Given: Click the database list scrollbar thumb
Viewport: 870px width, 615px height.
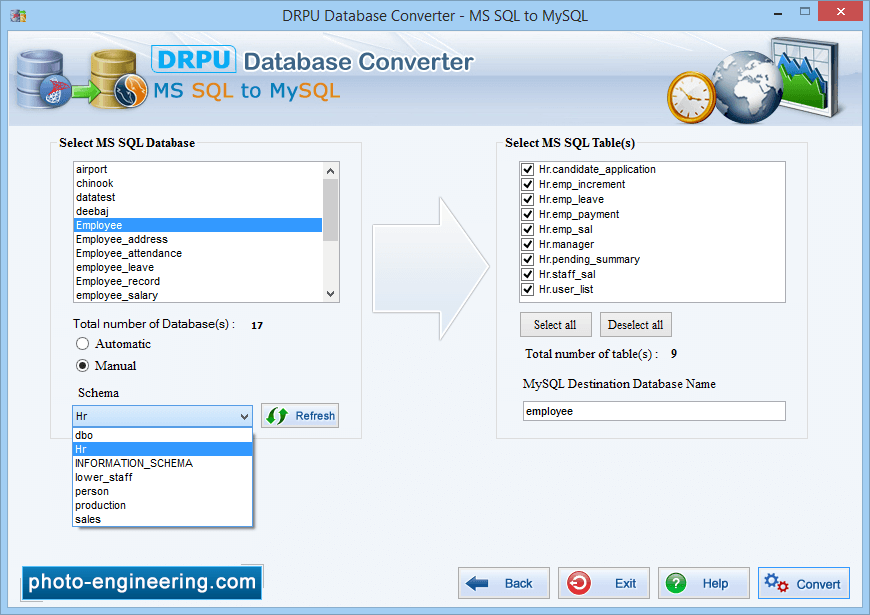Looking at the screenshot, I should pos(331,210).
